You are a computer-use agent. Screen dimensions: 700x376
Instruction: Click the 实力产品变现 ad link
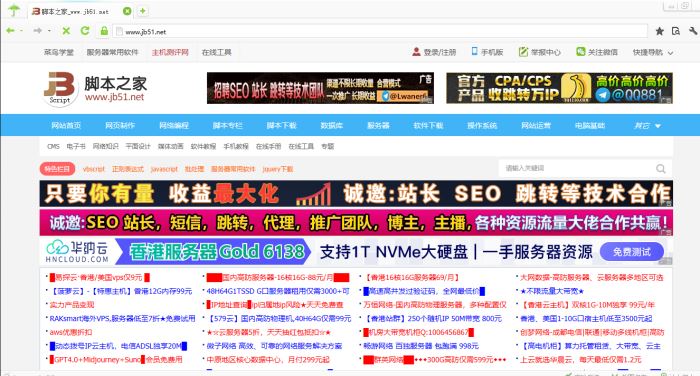point(72,305)
